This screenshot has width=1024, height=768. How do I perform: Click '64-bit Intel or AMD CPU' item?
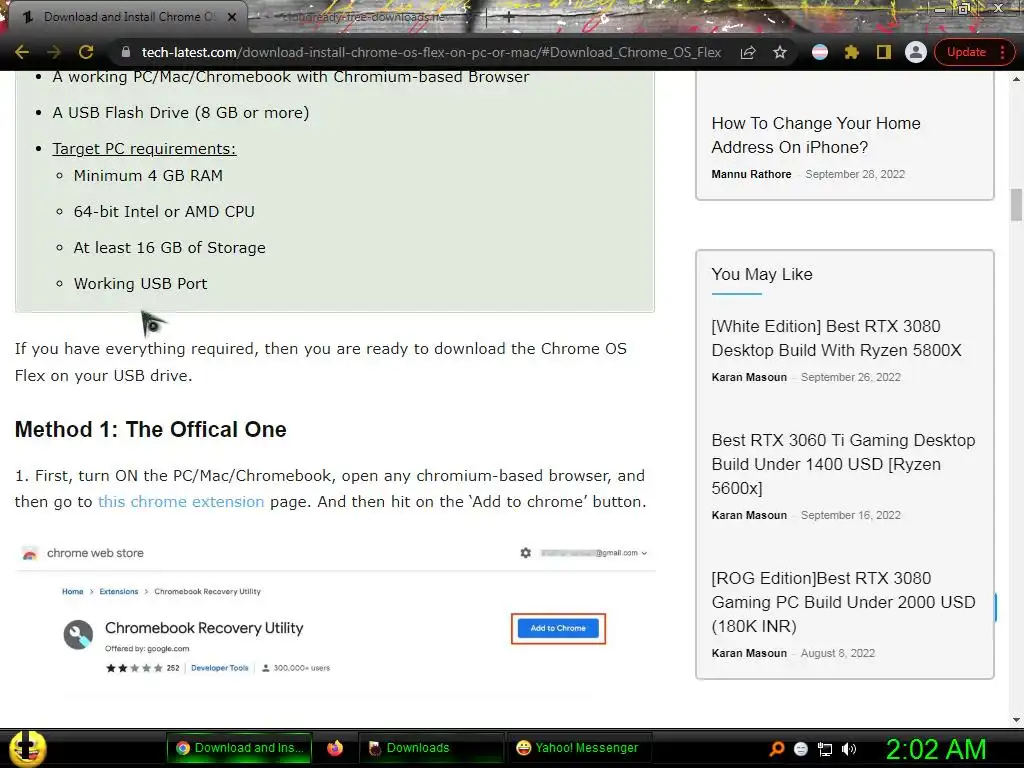pyautogui.click(x=164, y=212)
